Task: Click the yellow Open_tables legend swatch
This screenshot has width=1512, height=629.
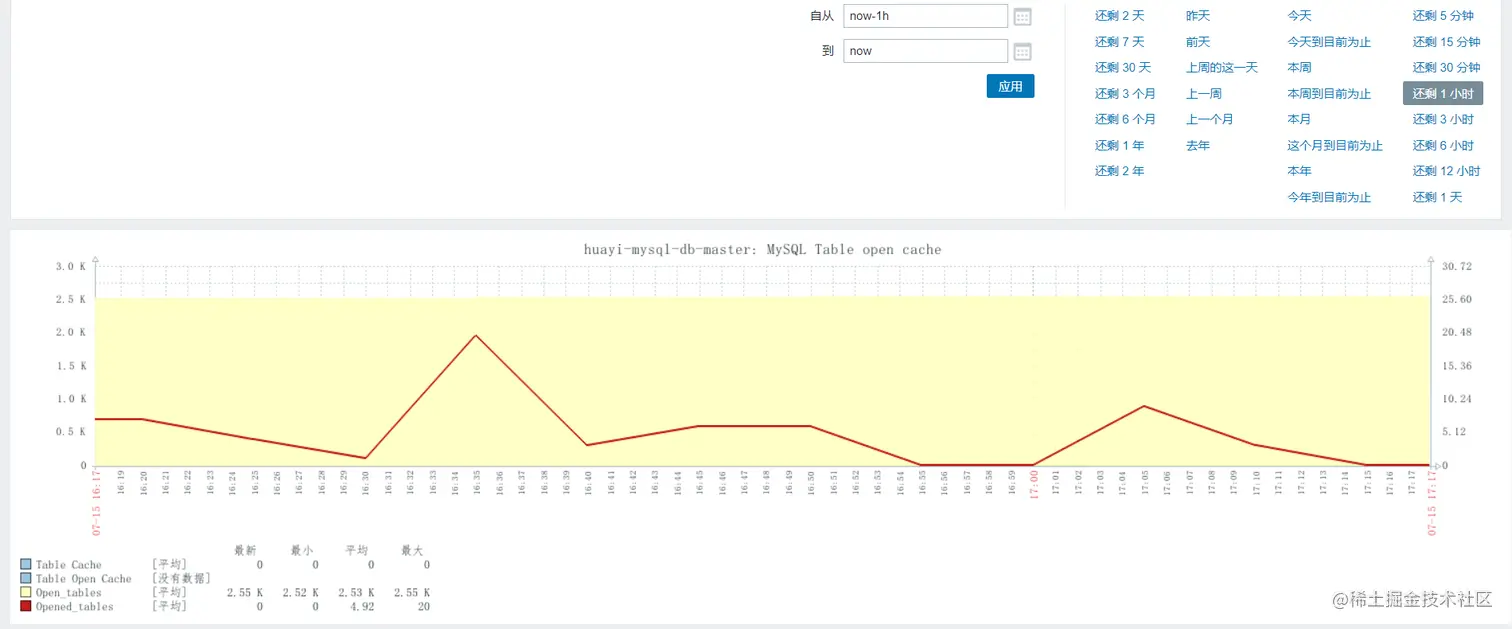Action: (26, 593)
